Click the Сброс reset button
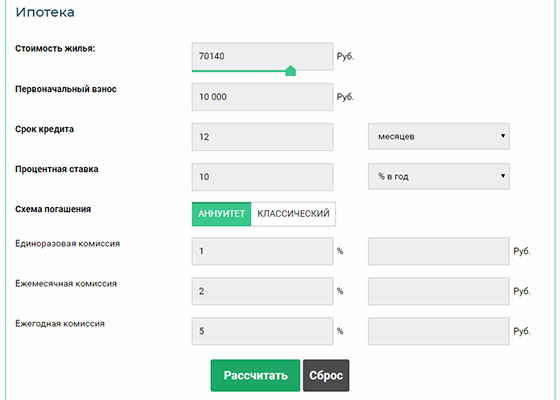This screenshot has height=400, width=560. point(326,375)
